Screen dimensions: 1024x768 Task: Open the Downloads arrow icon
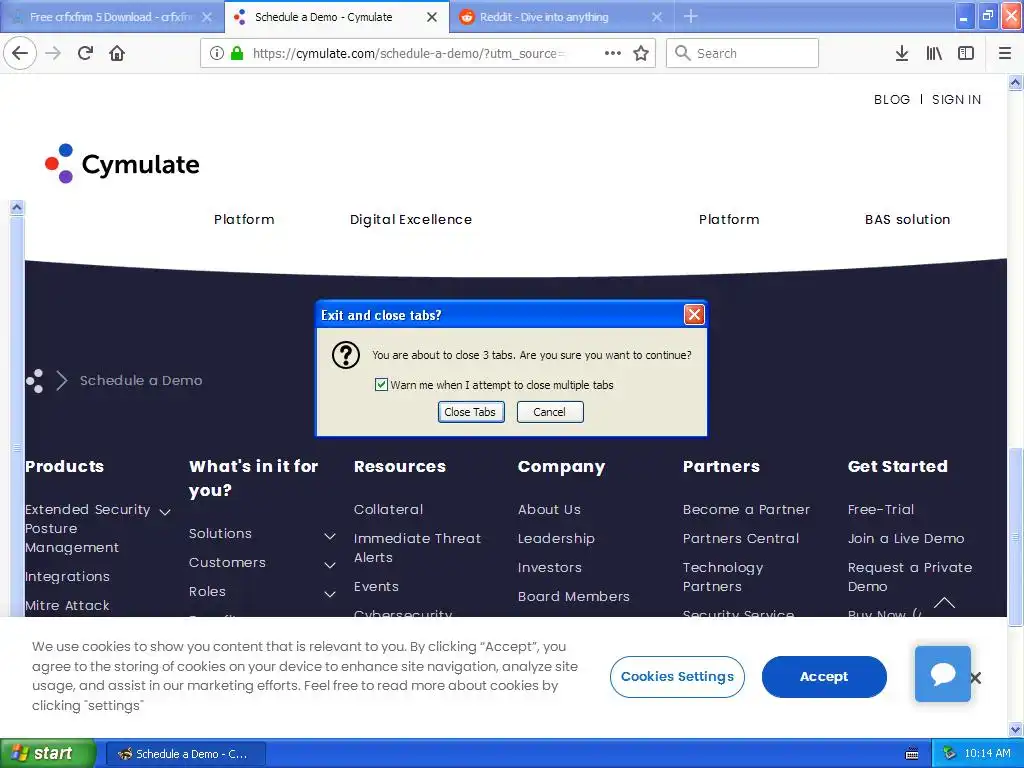click(x=902, y=53)
